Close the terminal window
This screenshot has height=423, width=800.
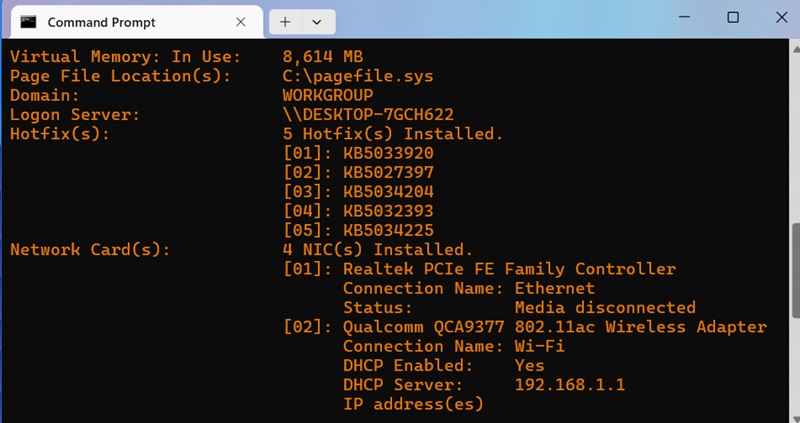point(781,18)
